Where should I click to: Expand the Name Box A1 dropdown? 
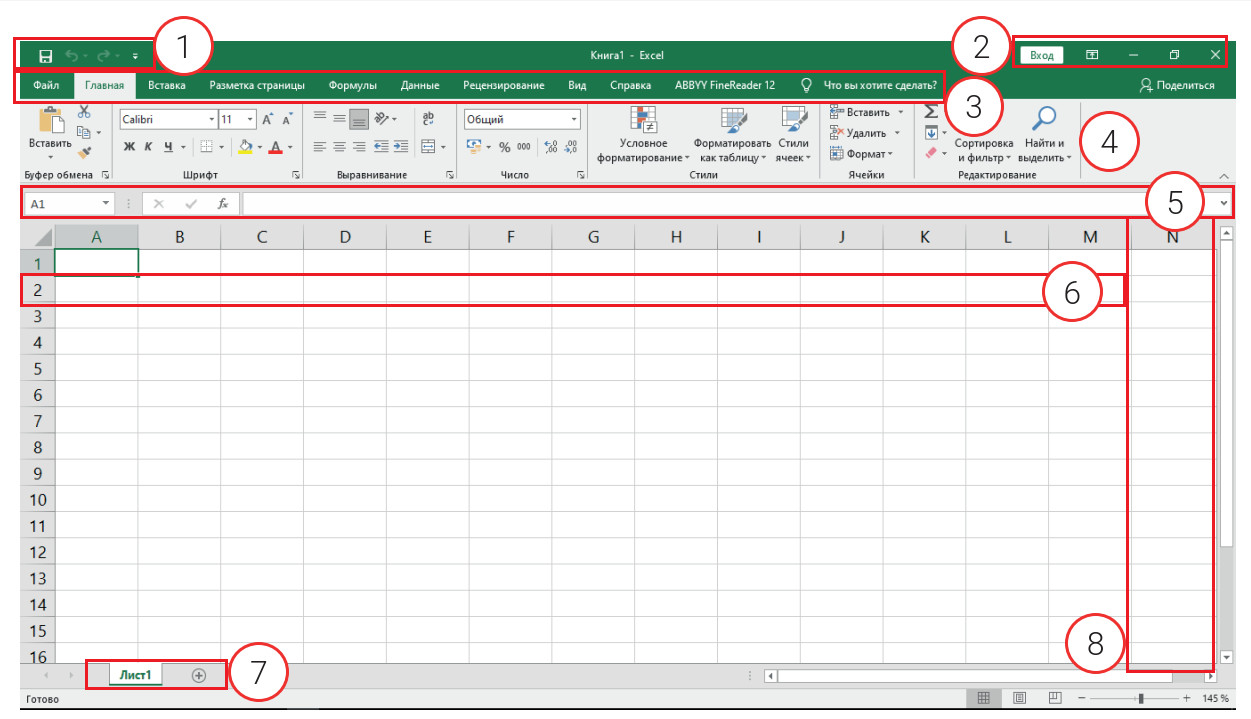tap(106, 203)
